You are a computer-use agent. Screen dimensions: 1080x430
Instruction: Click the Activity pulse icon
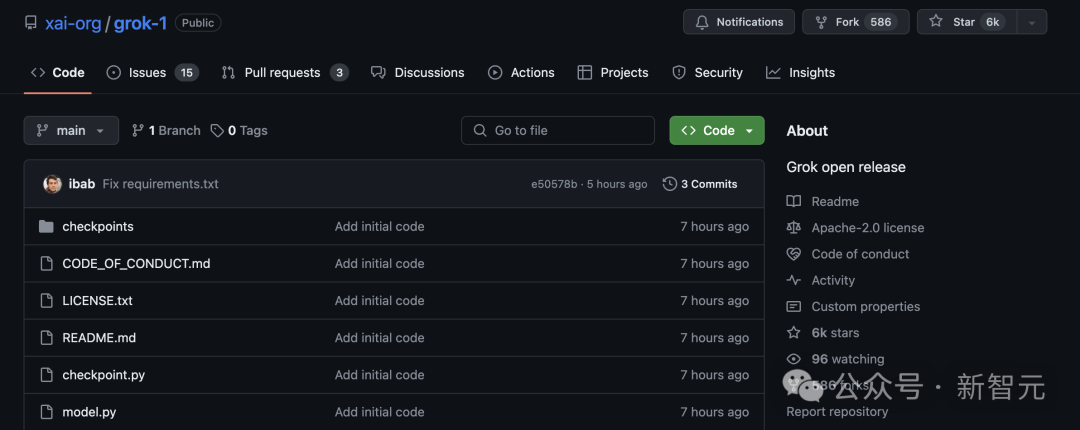coord(794,281)
